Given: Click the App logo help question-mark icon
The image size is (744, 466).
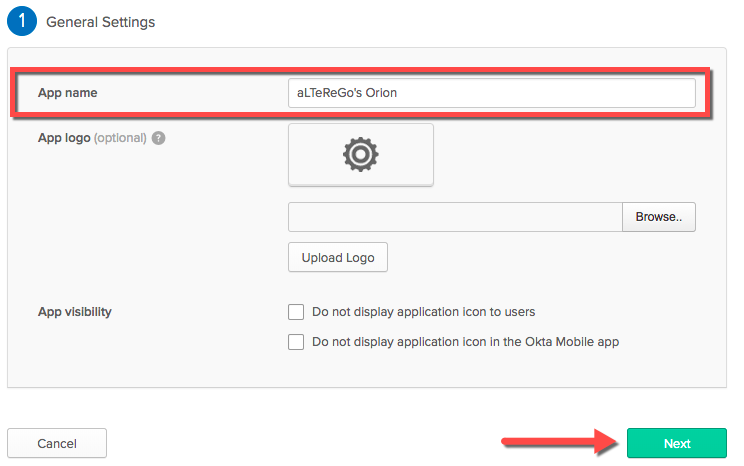Looking at the screenshot, I should click(158, 138).
